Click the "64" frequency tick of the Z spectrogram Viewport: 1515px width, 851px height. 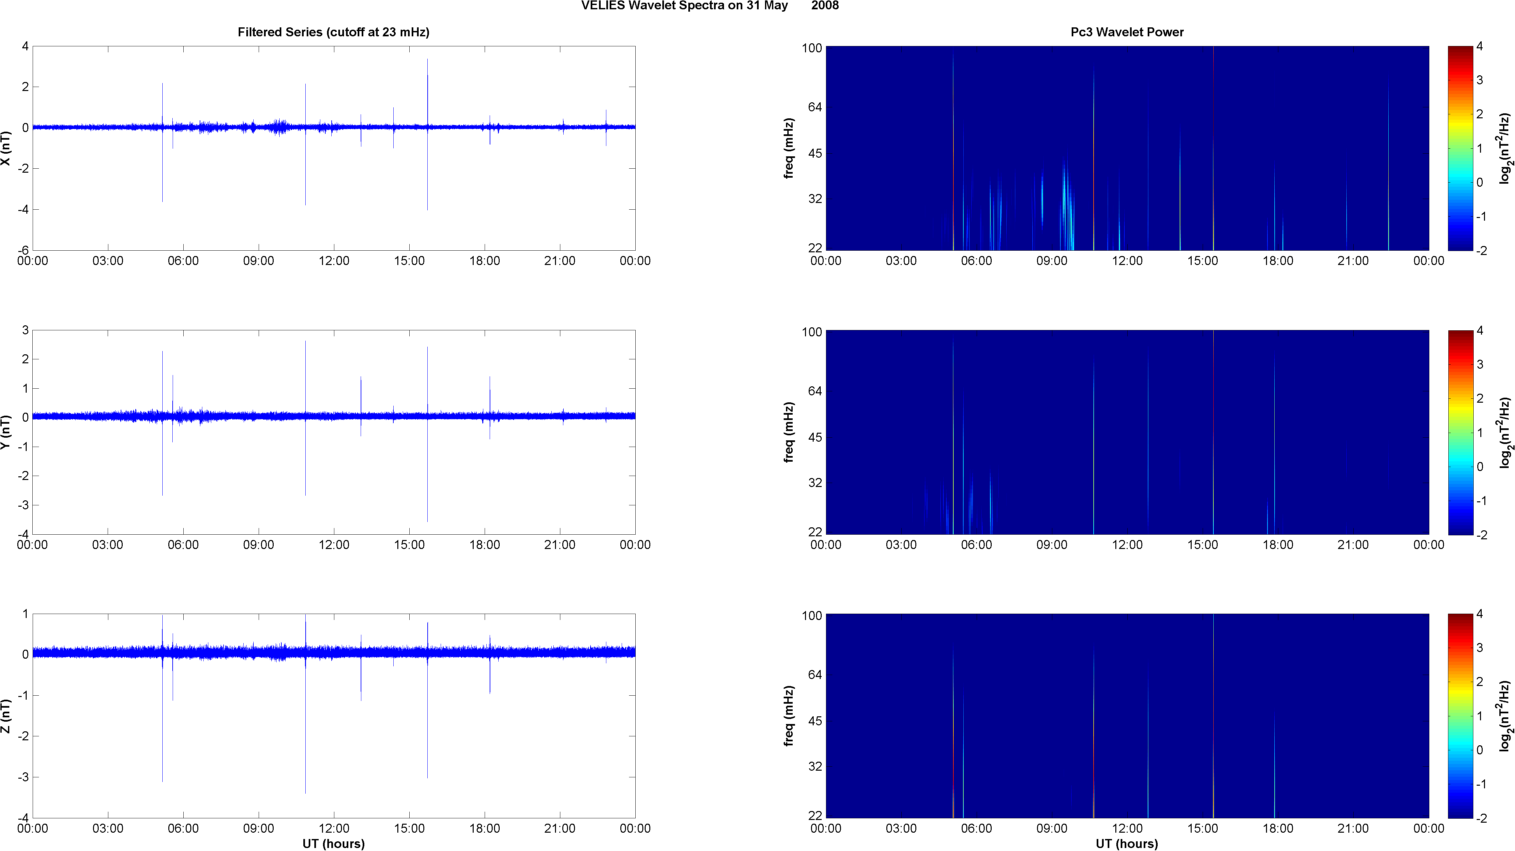point(815,675)
